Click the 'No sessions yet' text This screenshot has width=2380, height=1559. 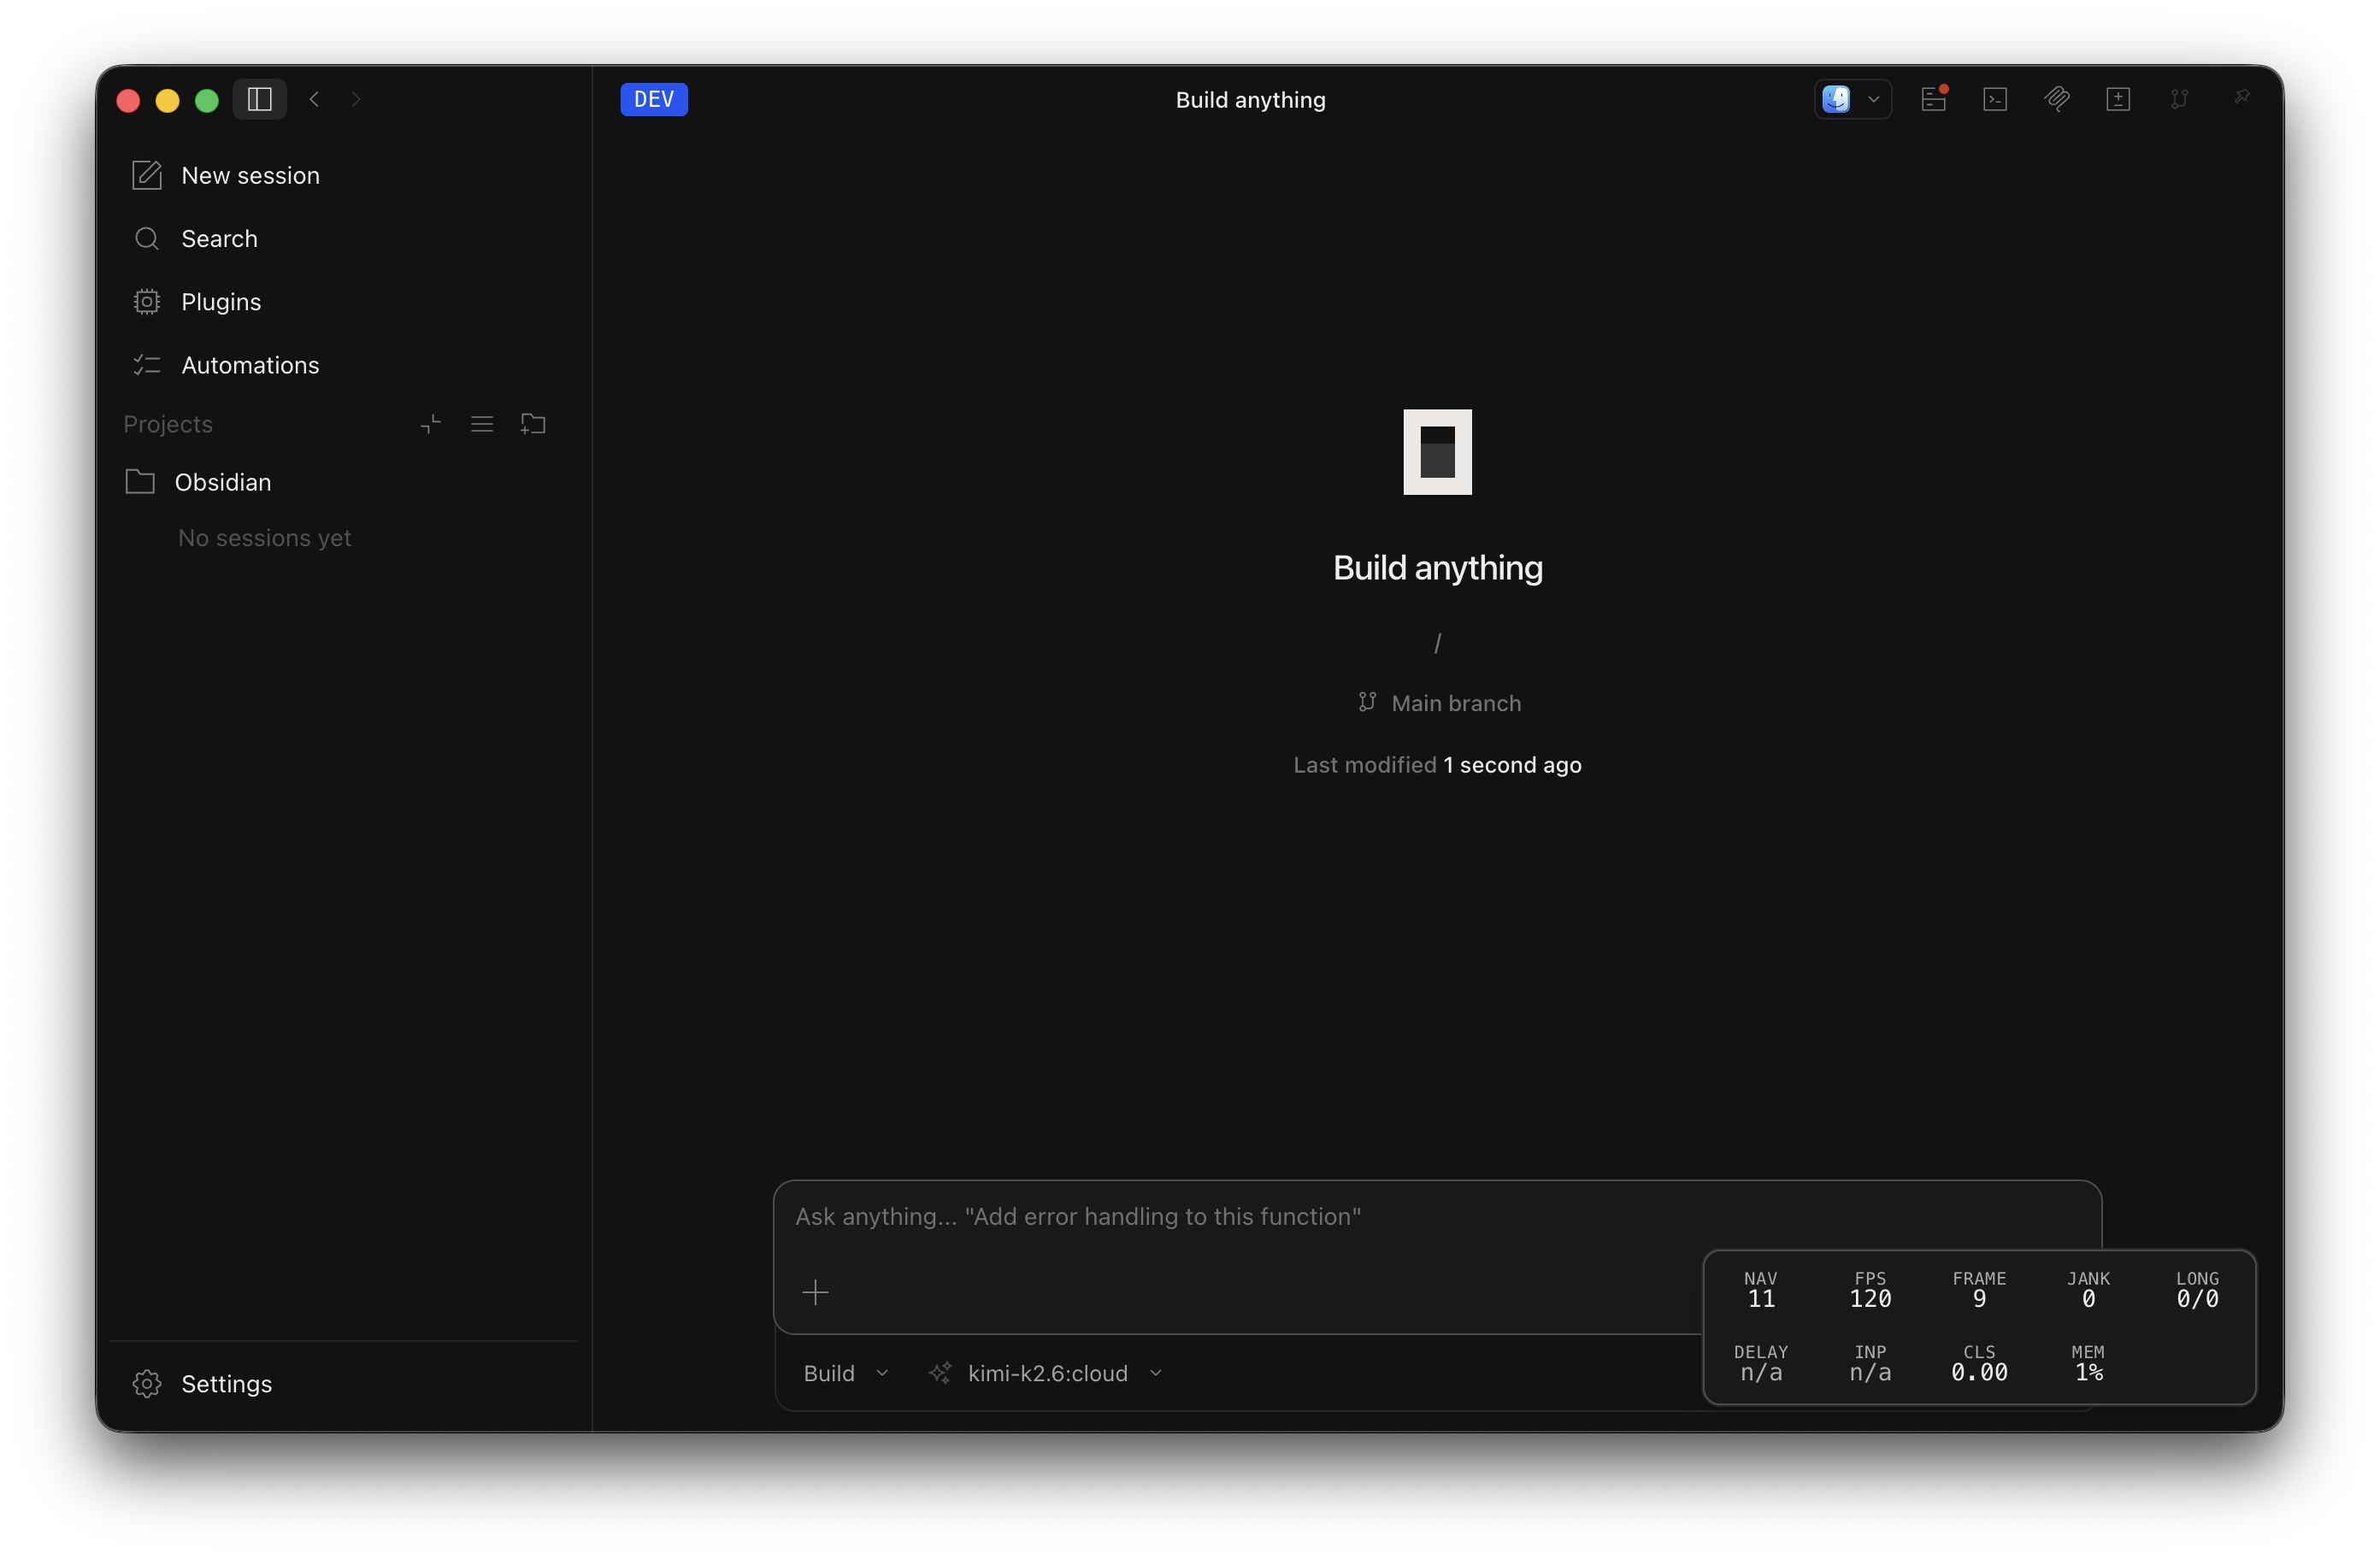click(264, 538)
